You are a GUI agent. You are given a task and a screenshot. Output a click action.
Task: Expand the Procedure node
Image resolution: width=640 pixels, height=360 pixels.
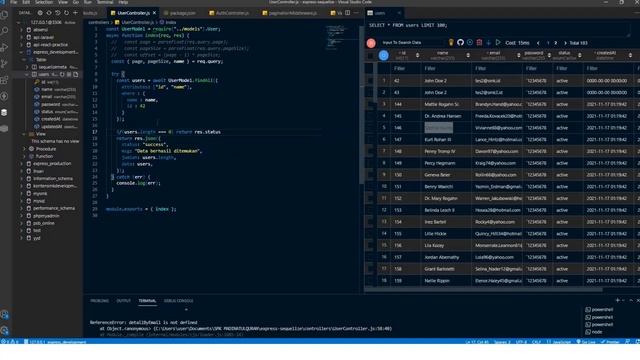(x=24, y=149)
